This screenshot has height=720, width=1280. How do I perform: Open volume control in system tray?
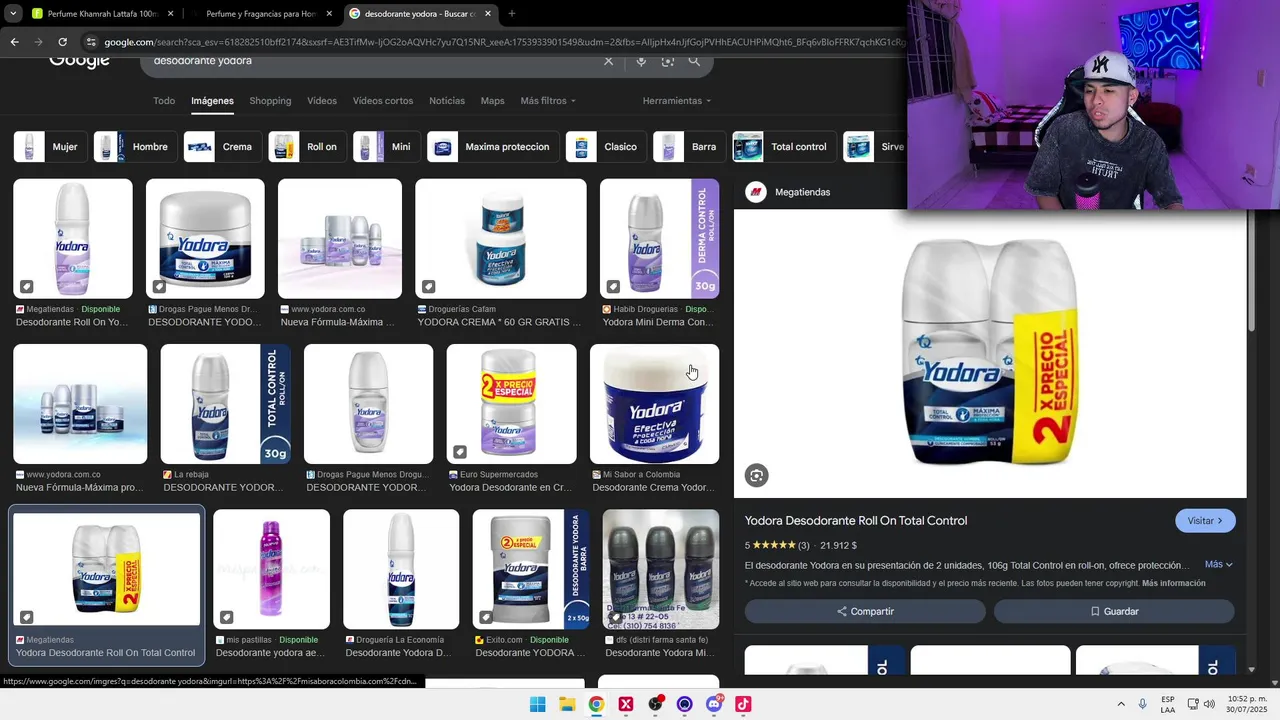point(1209,704)
